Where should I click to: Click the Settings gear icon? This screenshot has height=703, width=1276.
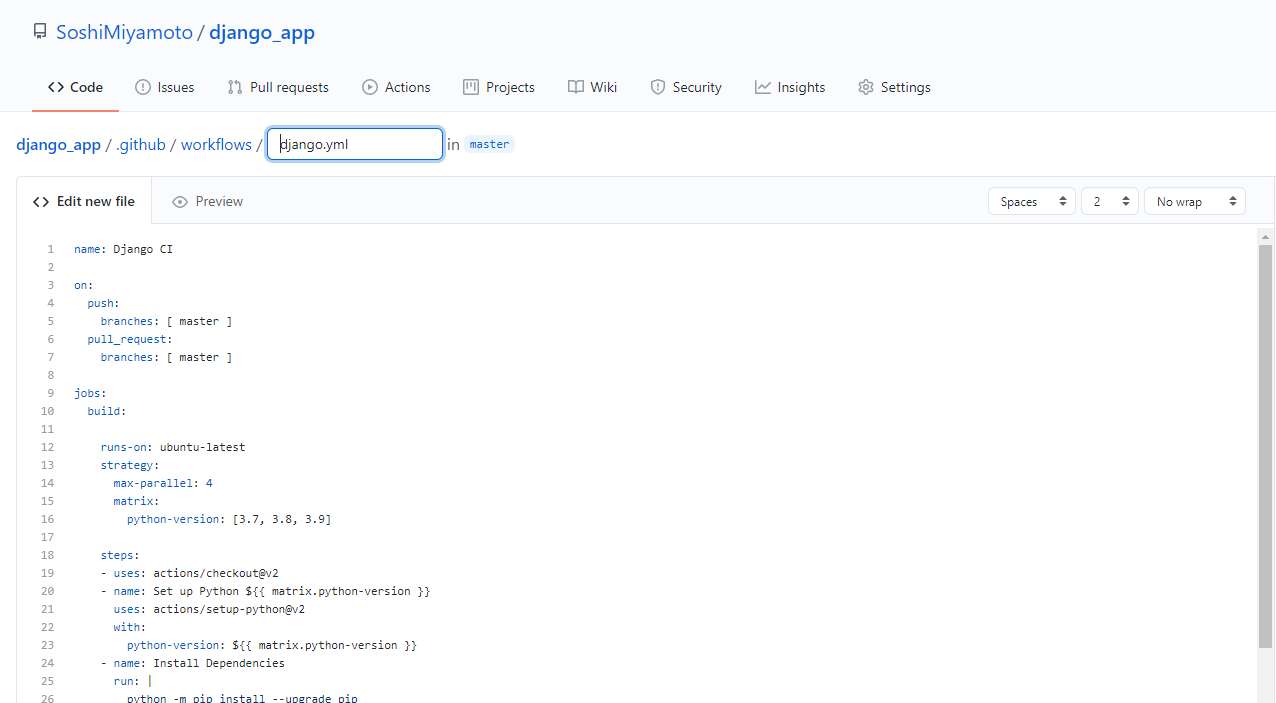tap(866, 87)
